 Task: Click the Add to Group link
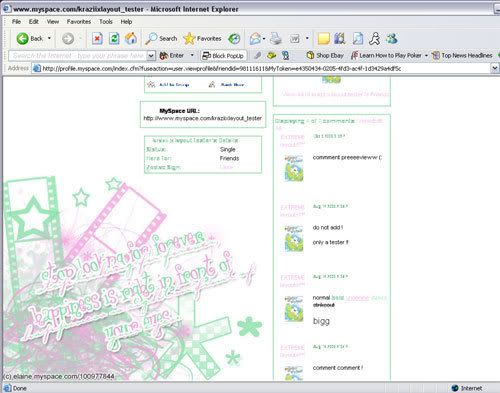174,85
